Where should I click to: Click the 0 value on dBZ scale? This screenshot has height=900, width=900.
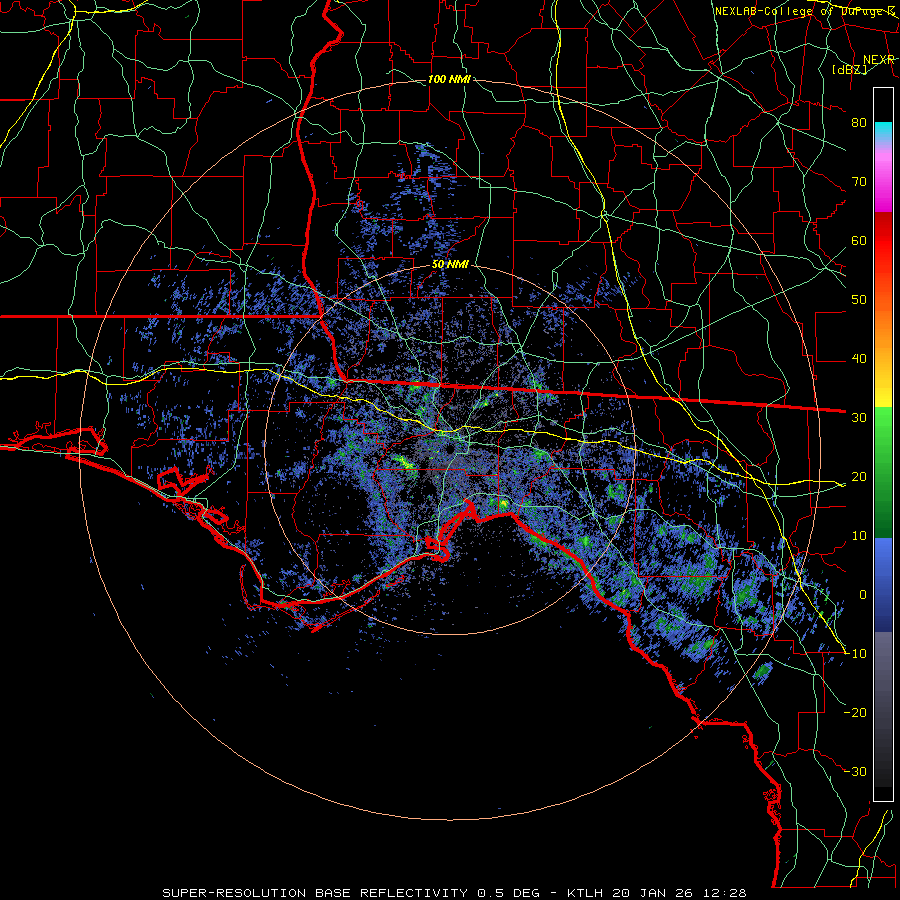(x=862, y=595)
